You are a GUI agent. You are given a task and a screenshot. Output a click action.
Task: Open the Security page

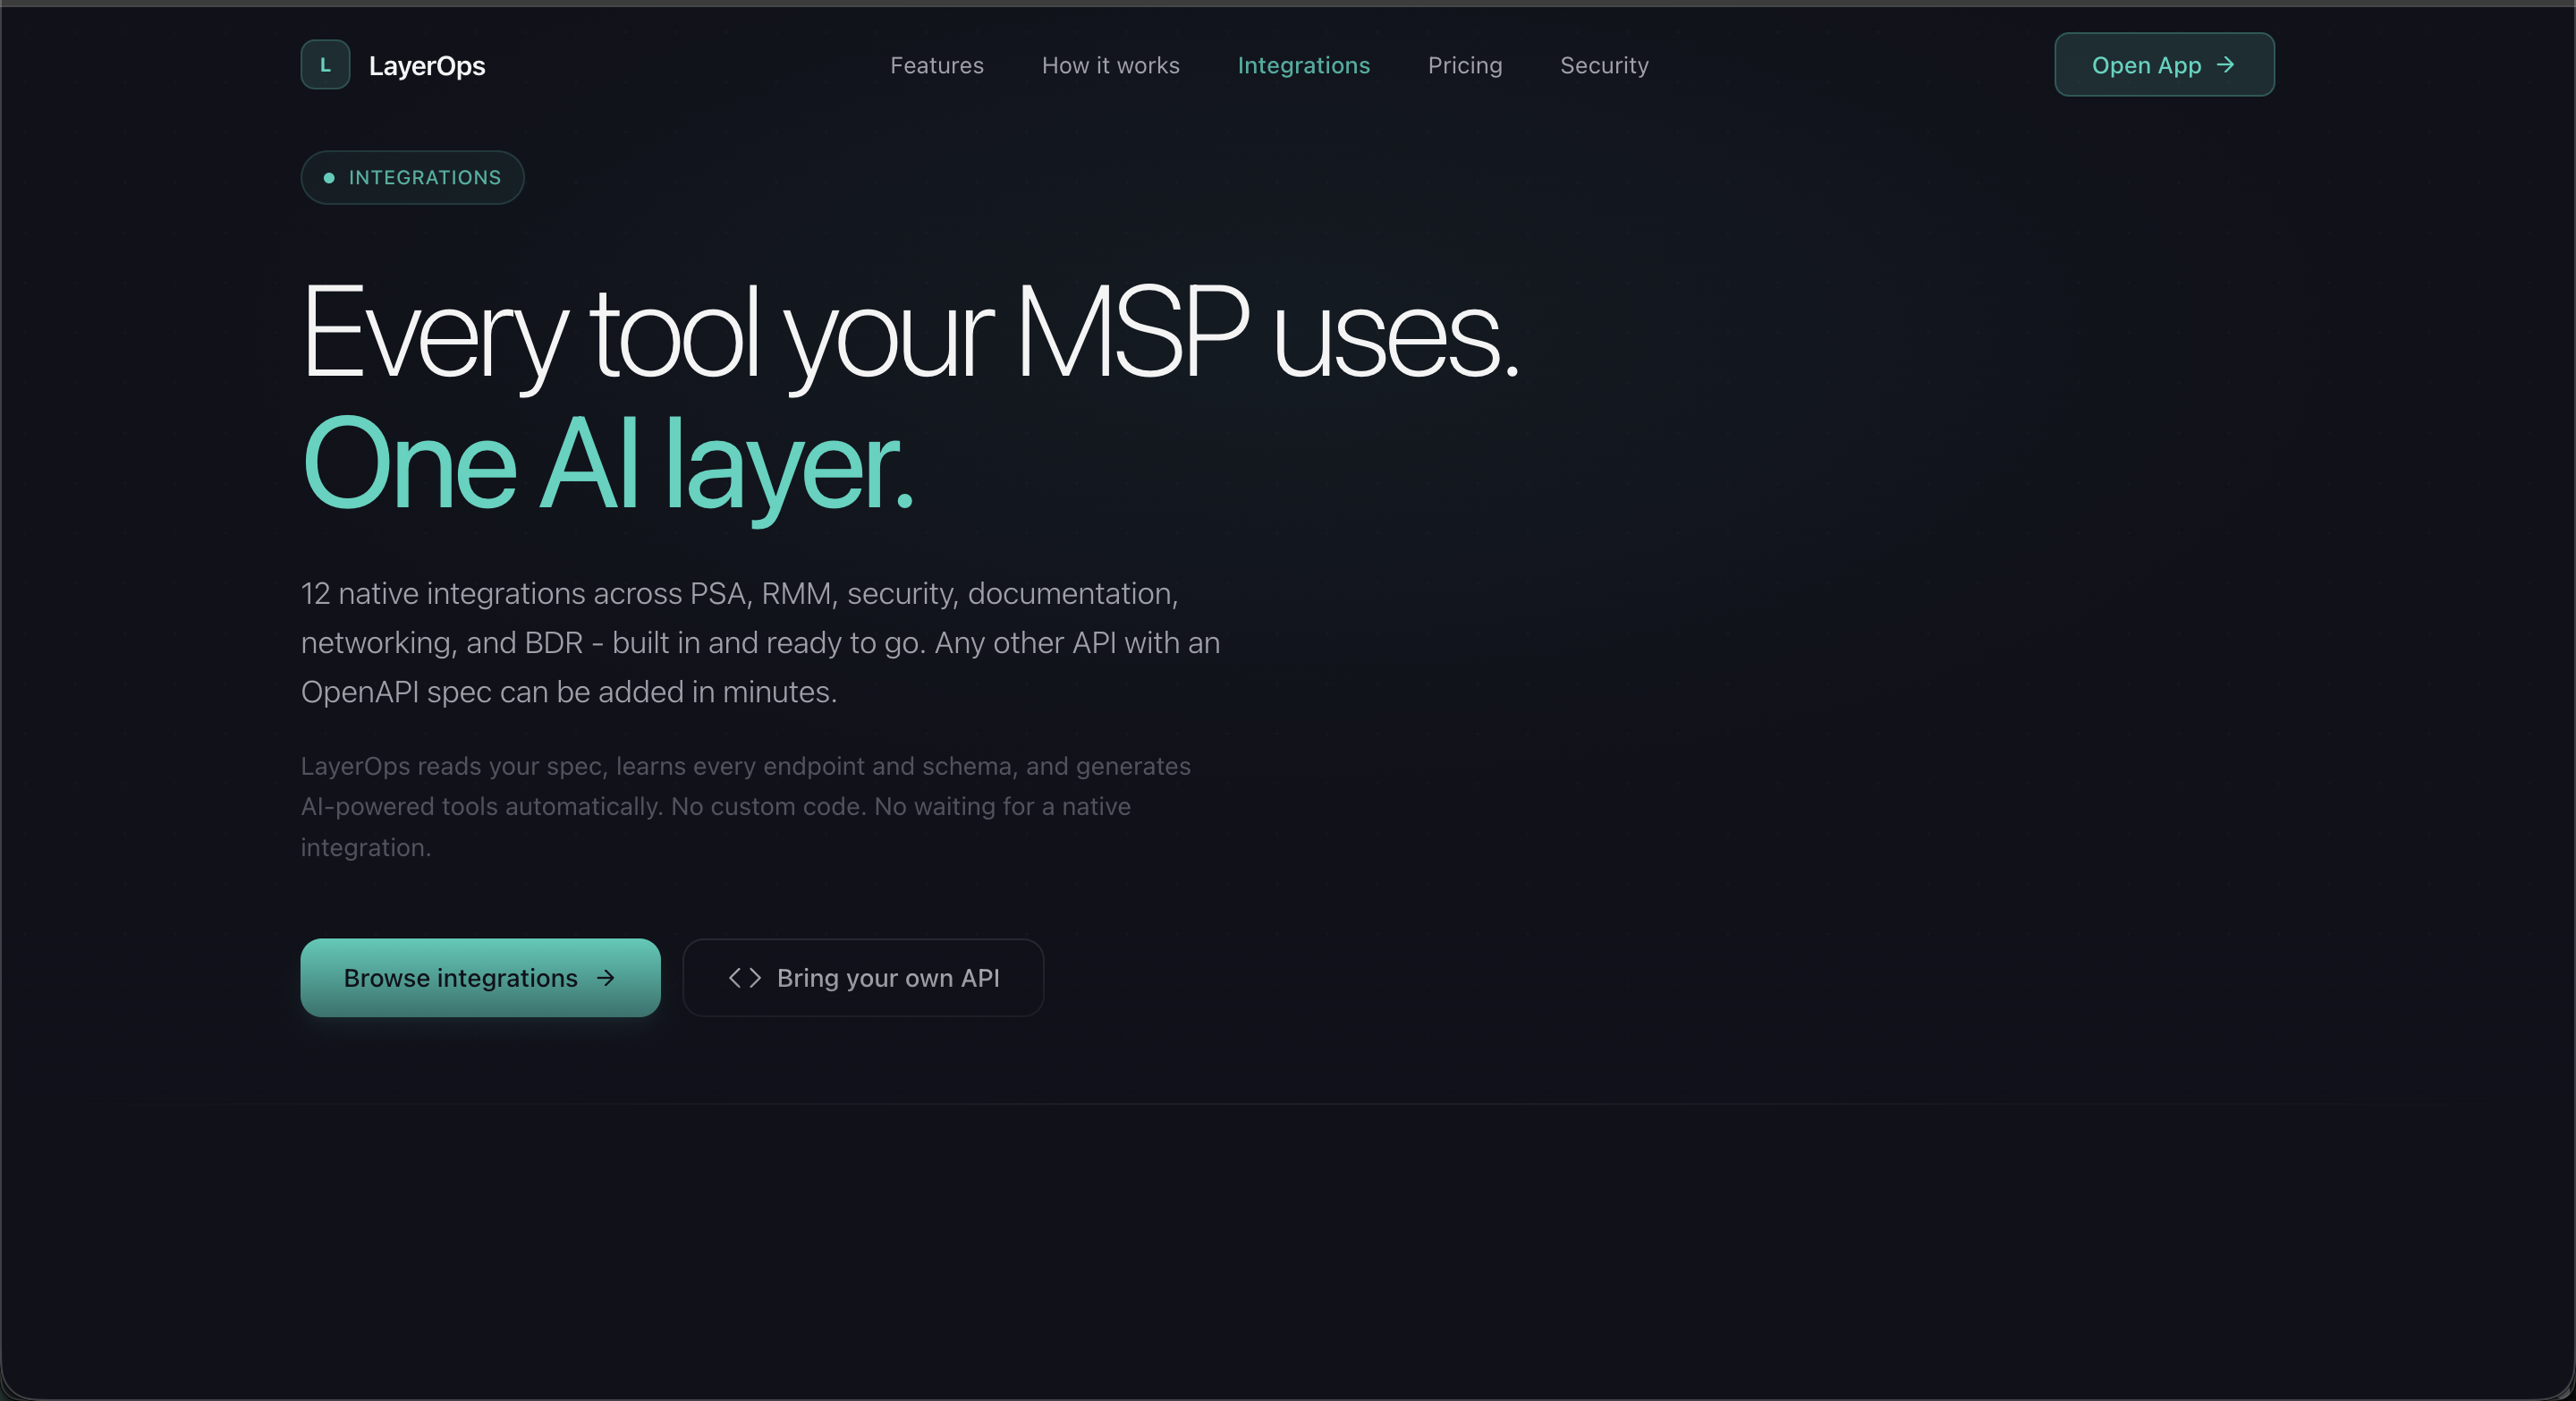click(x=1603, y=65)
